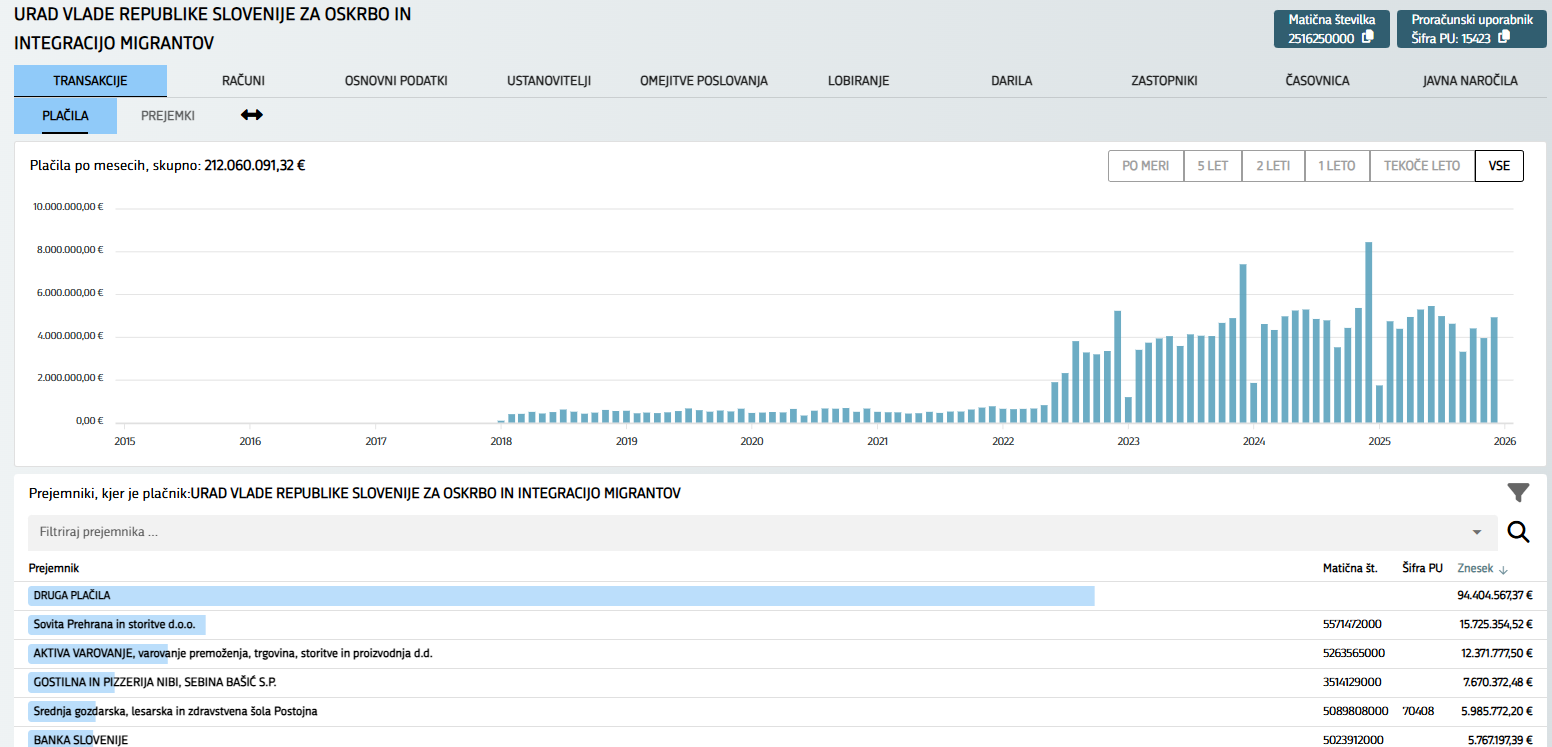Expand the recipient filter dropdown arrow
1552x747 pixels.
pos(1477,532)
